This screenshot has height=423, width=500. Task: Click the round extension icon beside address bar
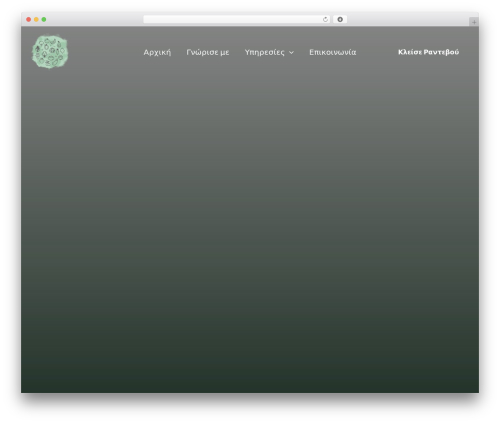[340, 19]
